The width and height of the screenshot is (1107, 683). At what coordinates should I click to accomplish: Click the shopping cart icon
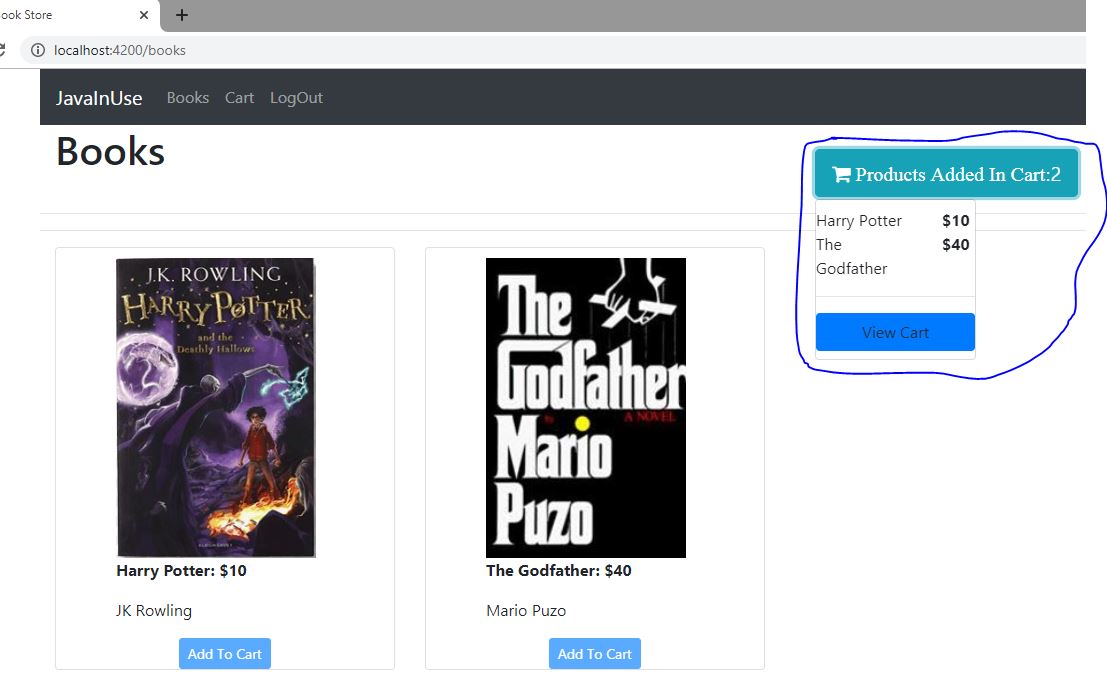tap(841, 174)
